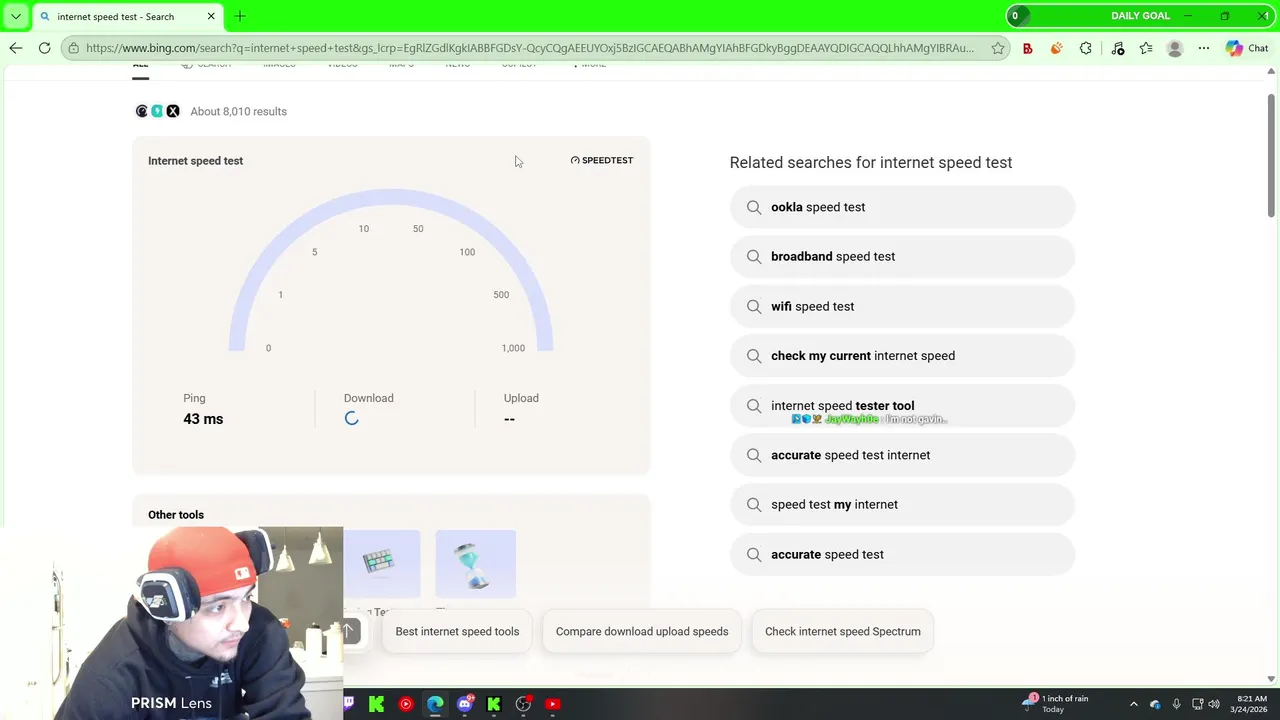This screenshot has width=1280, height=720.
Task: Expand the hidden system tray icons chevron
Action: [x=1133, y=704]
